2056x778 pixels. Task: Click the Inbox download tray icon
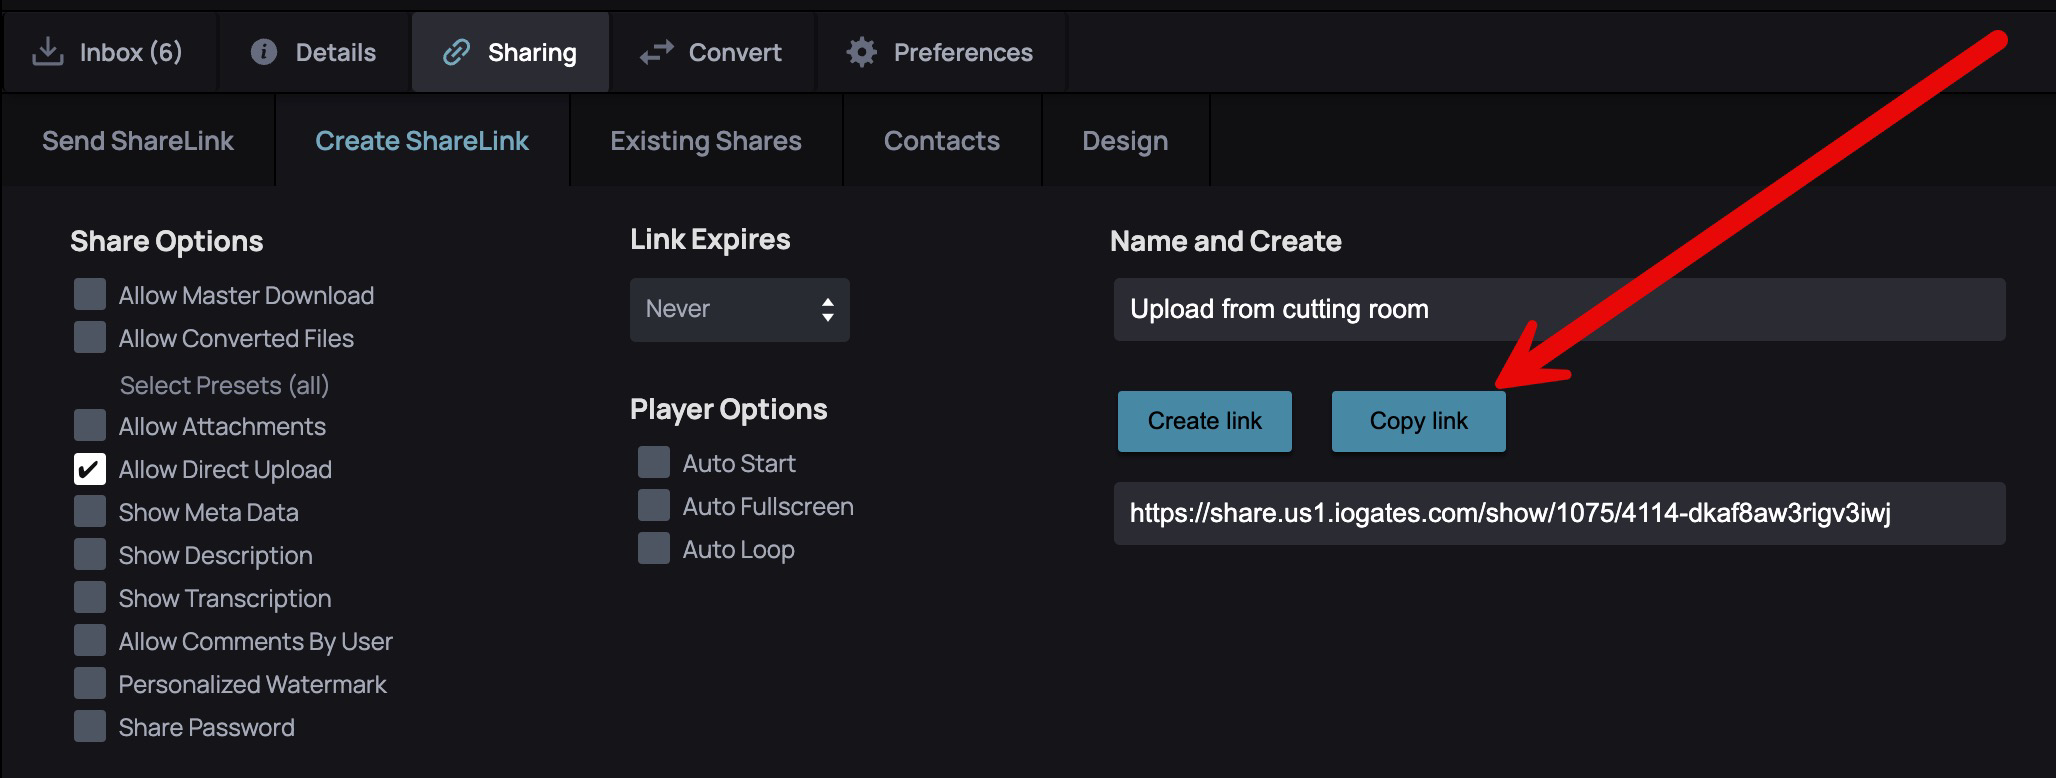47,52
